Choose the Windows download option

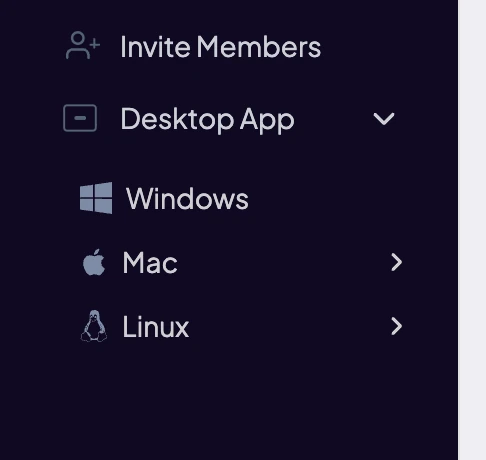(187, 199)
